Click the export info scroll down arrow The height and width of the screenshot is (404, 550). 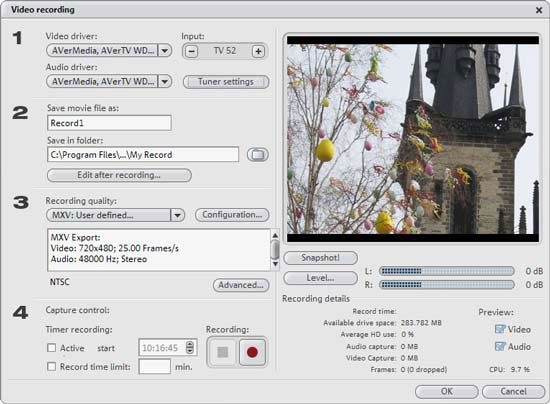(x=275, y=264)
